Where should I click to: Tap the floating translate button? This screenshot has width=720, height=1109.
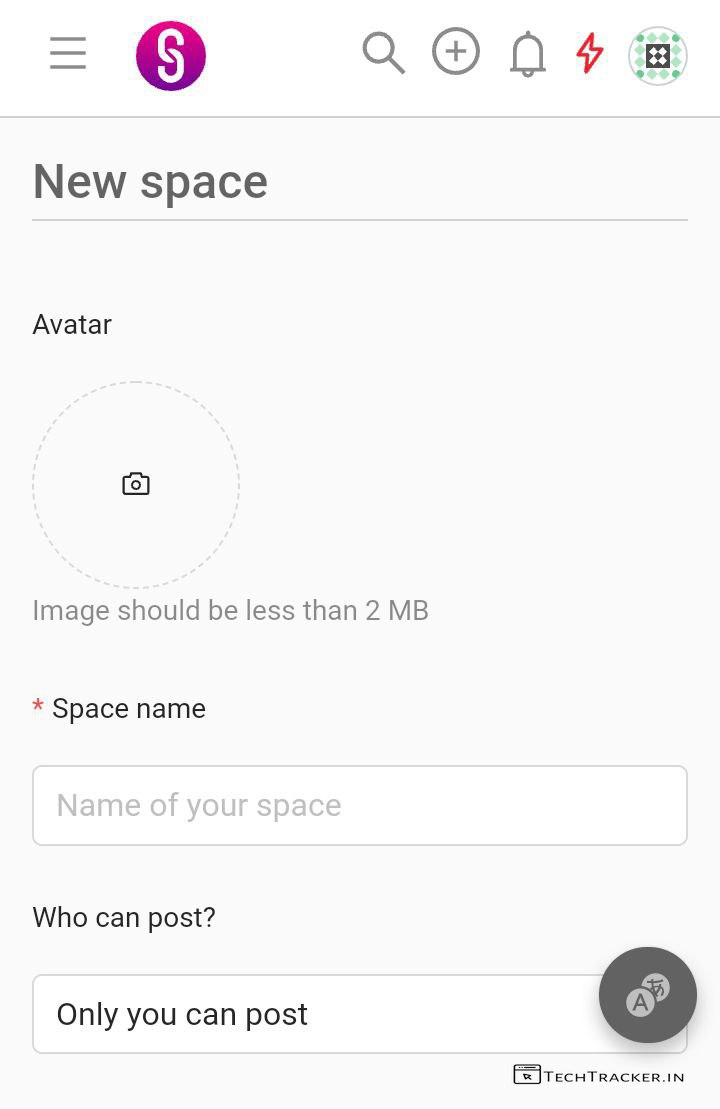click(x=647, y=994)
